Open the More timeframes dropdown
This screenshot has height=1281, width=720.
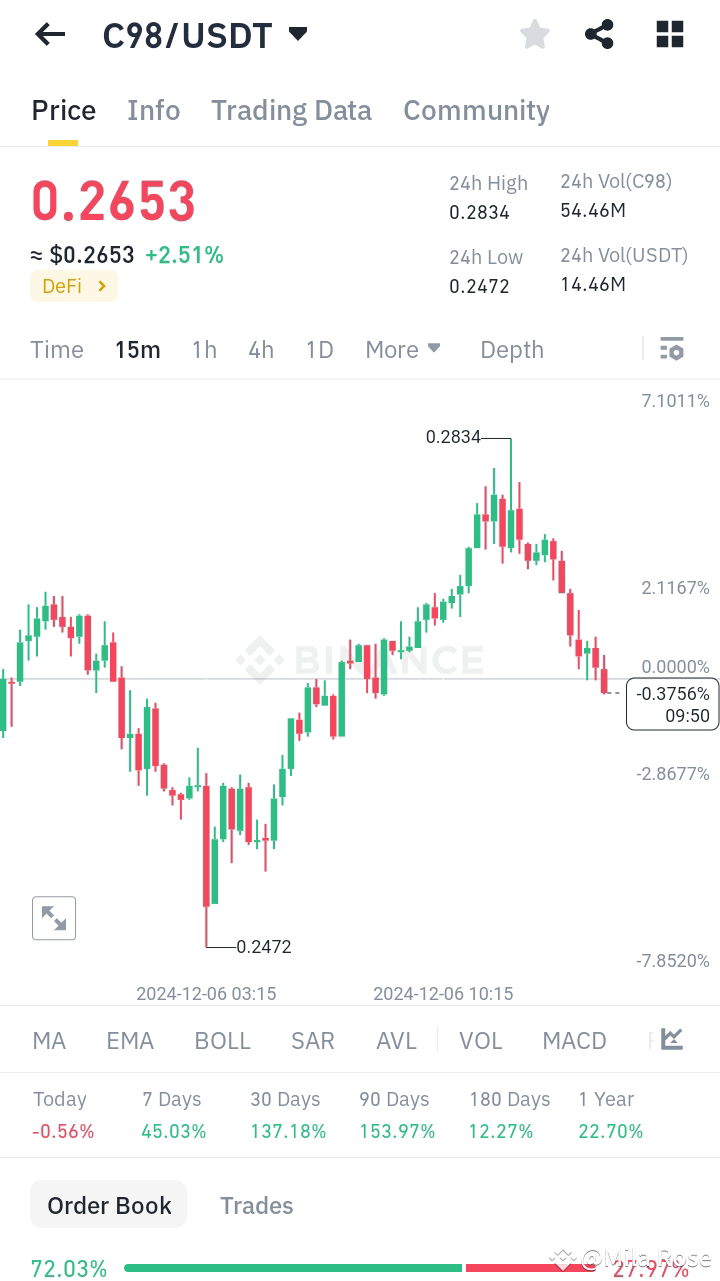point(402,349)
